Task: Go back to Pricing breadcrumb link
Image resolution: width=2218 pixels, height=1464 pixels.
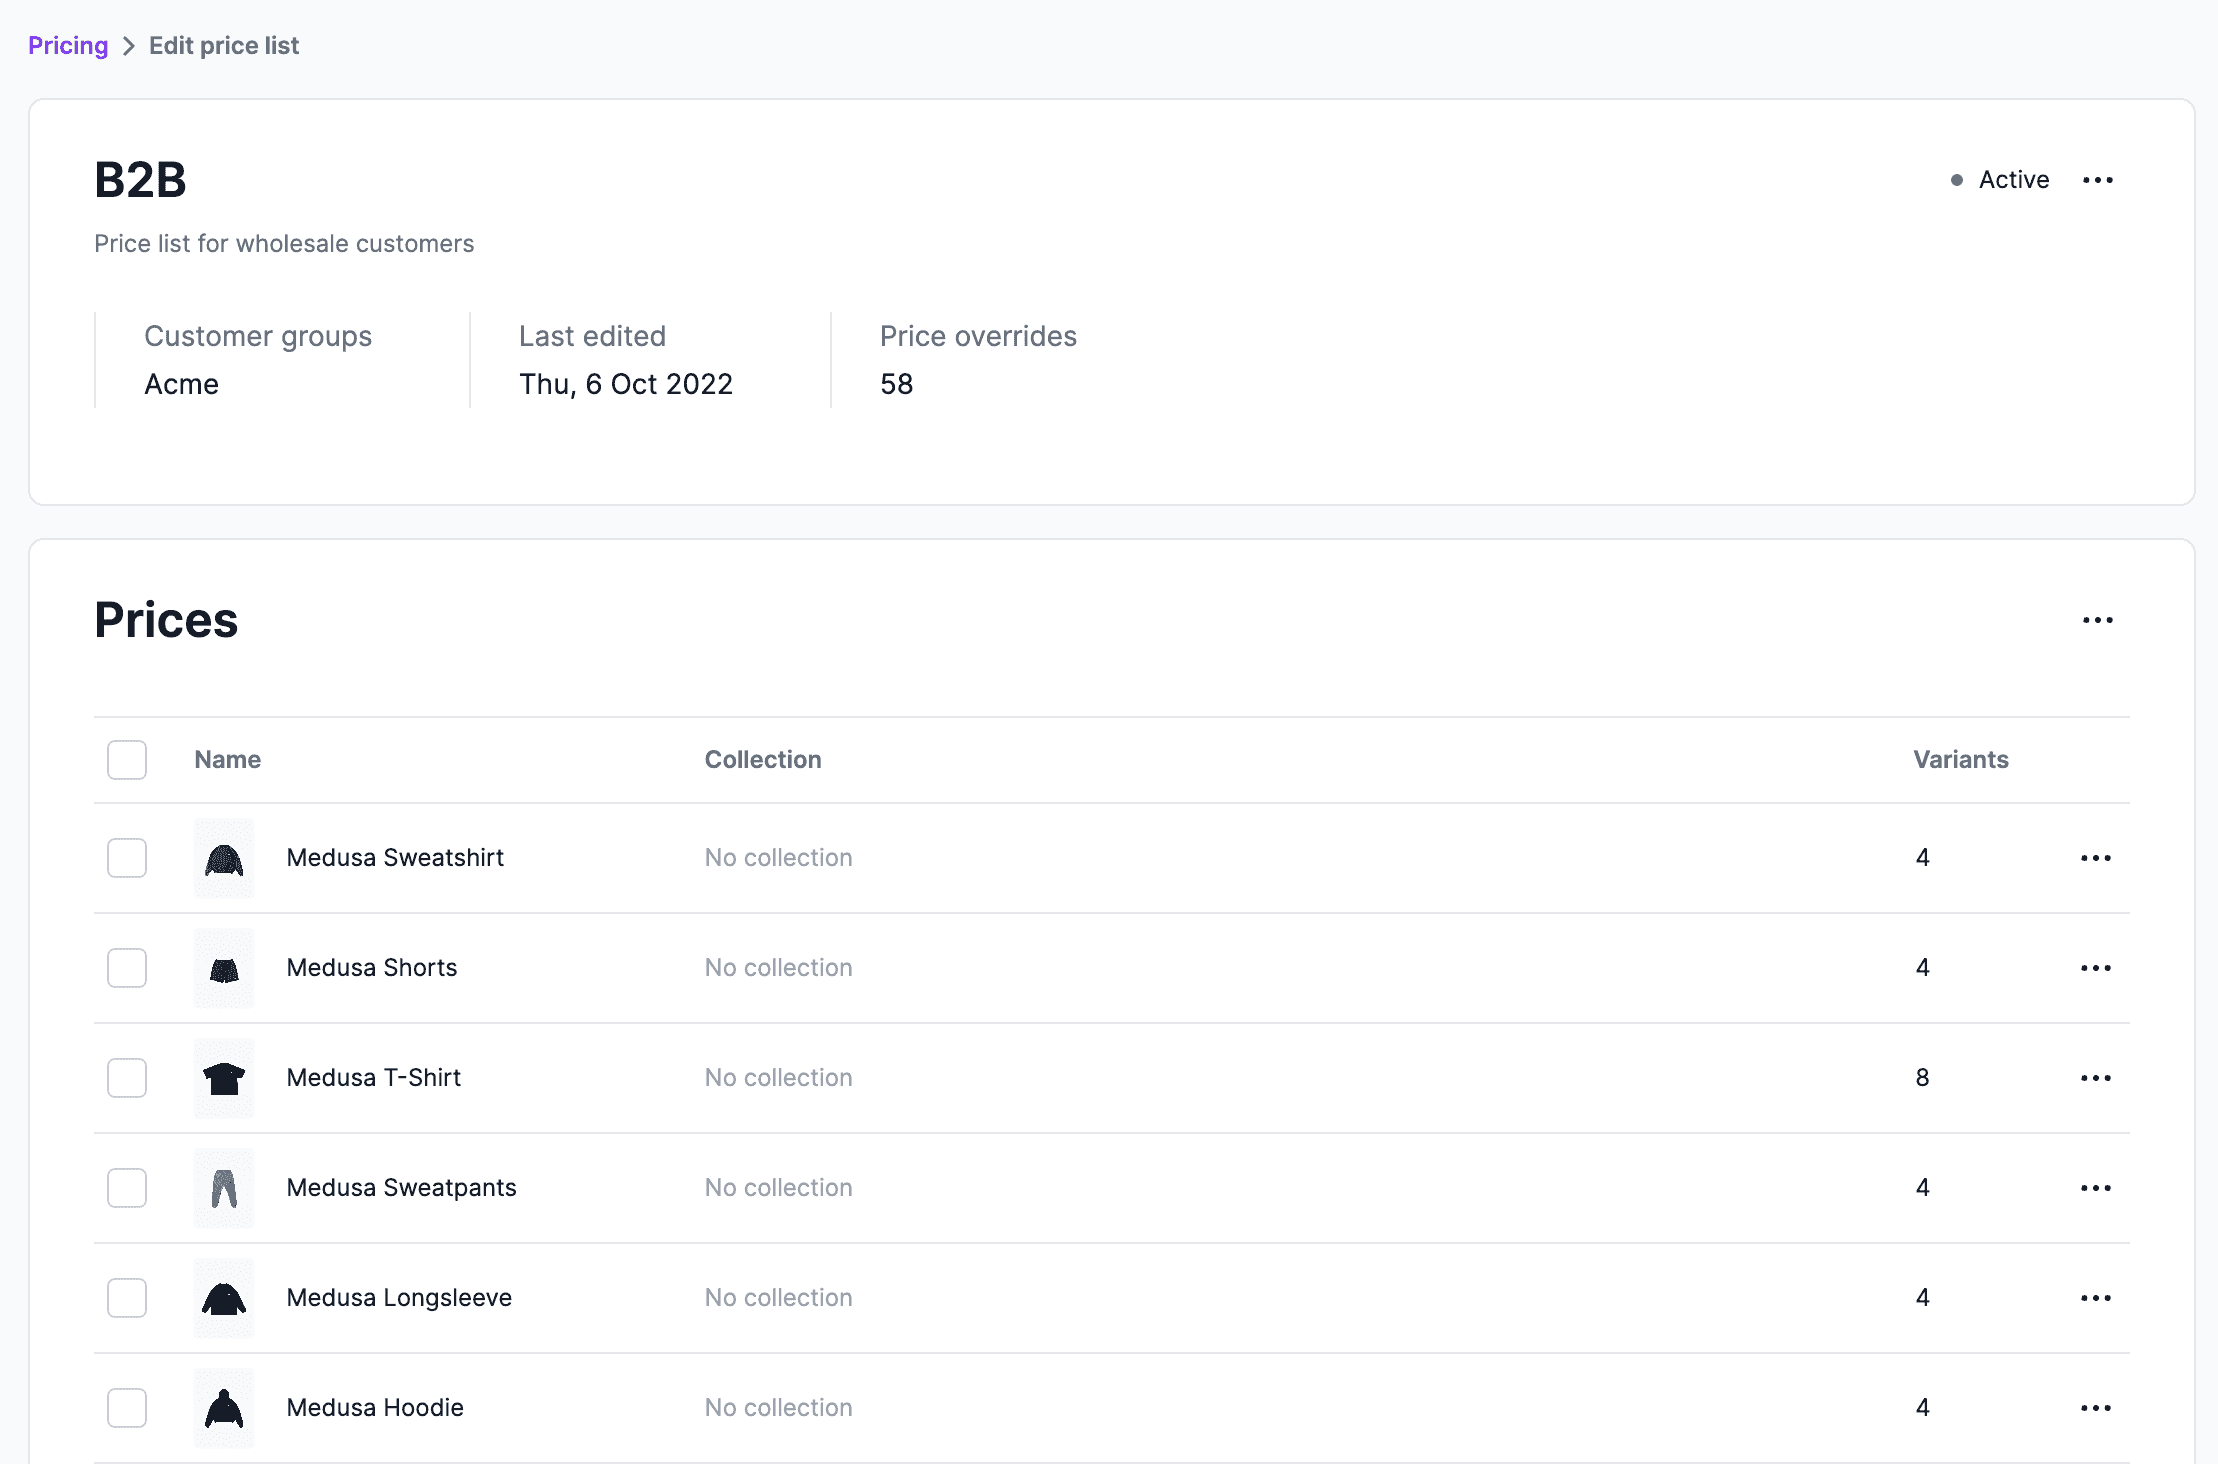Action: (x=68, y=46)
